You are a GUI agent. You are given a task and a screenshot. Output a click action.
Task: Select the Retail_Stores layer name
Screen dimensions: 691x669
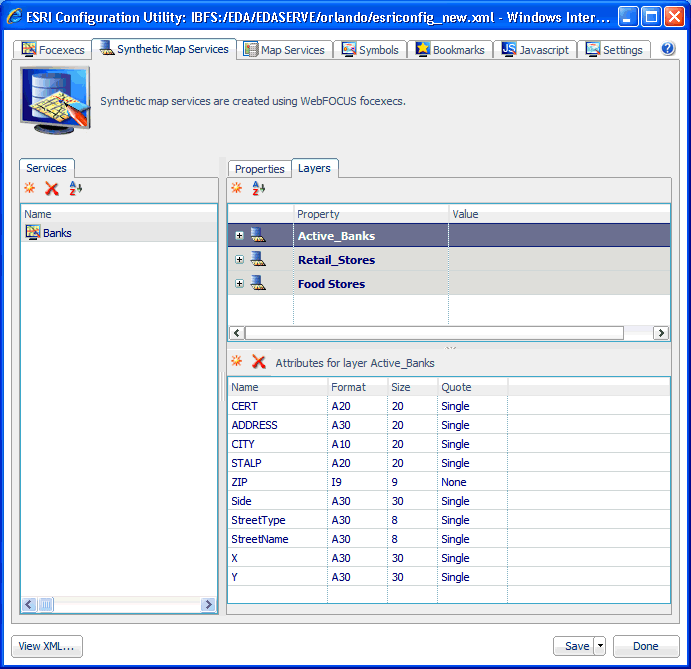(x=337, y=260)
